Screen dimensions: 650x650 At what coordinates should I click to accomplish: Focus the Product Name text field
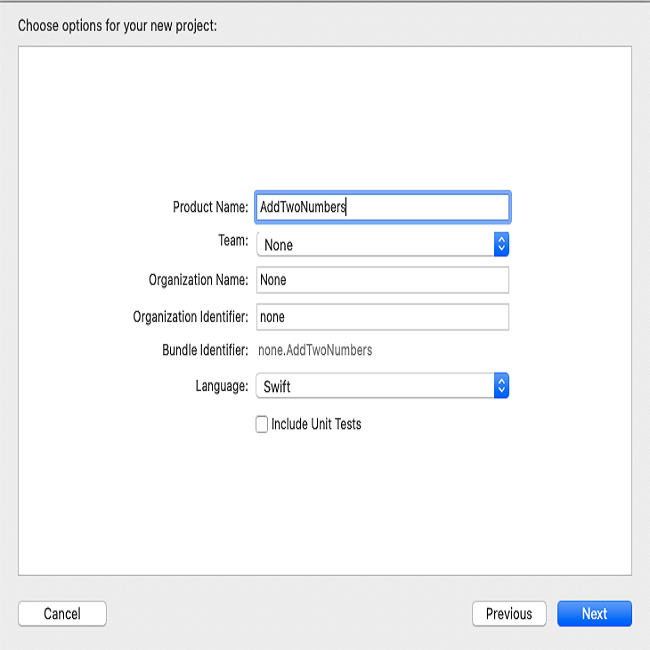pos(382,207)
